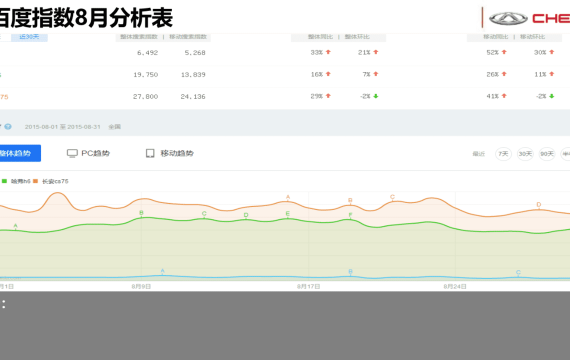
Task: Click the 整体搜索指数 column header
Action: [139, 37]
